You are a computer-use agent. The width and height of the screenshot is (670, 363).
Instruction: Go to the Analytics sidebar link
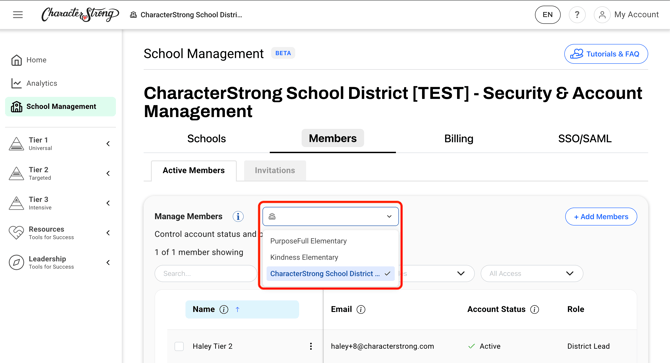pos(42,83)
